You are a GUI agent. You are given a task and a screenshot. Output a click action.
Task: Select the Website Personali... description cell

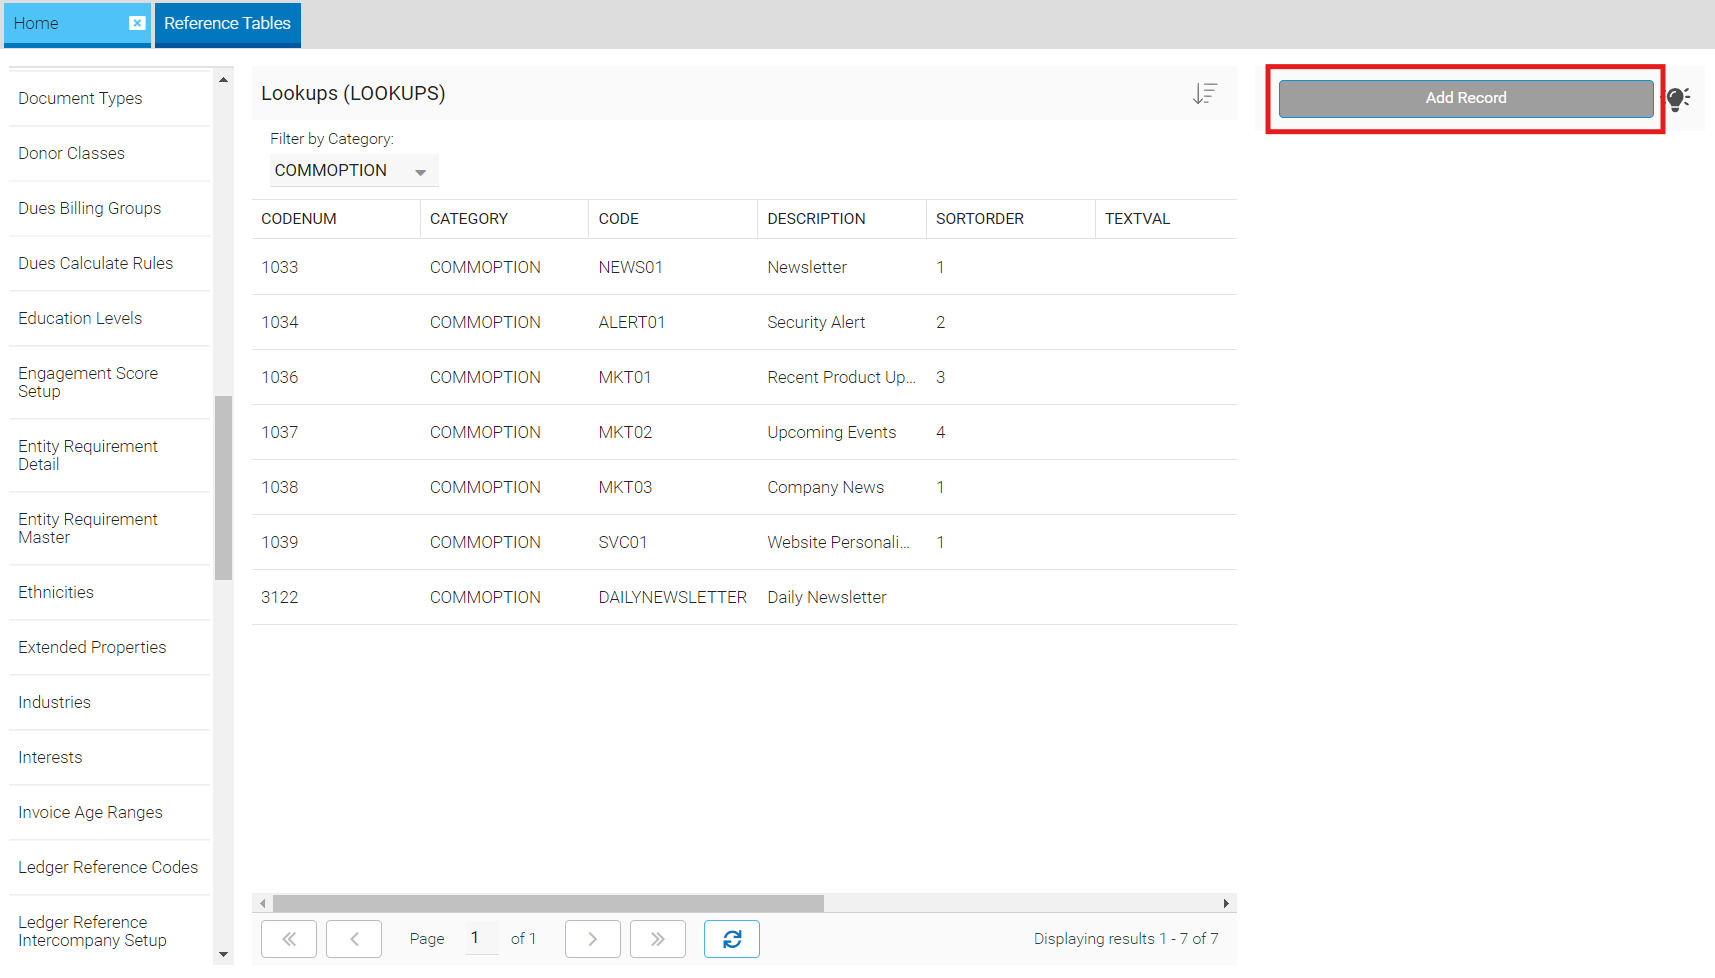coord(842,542)
